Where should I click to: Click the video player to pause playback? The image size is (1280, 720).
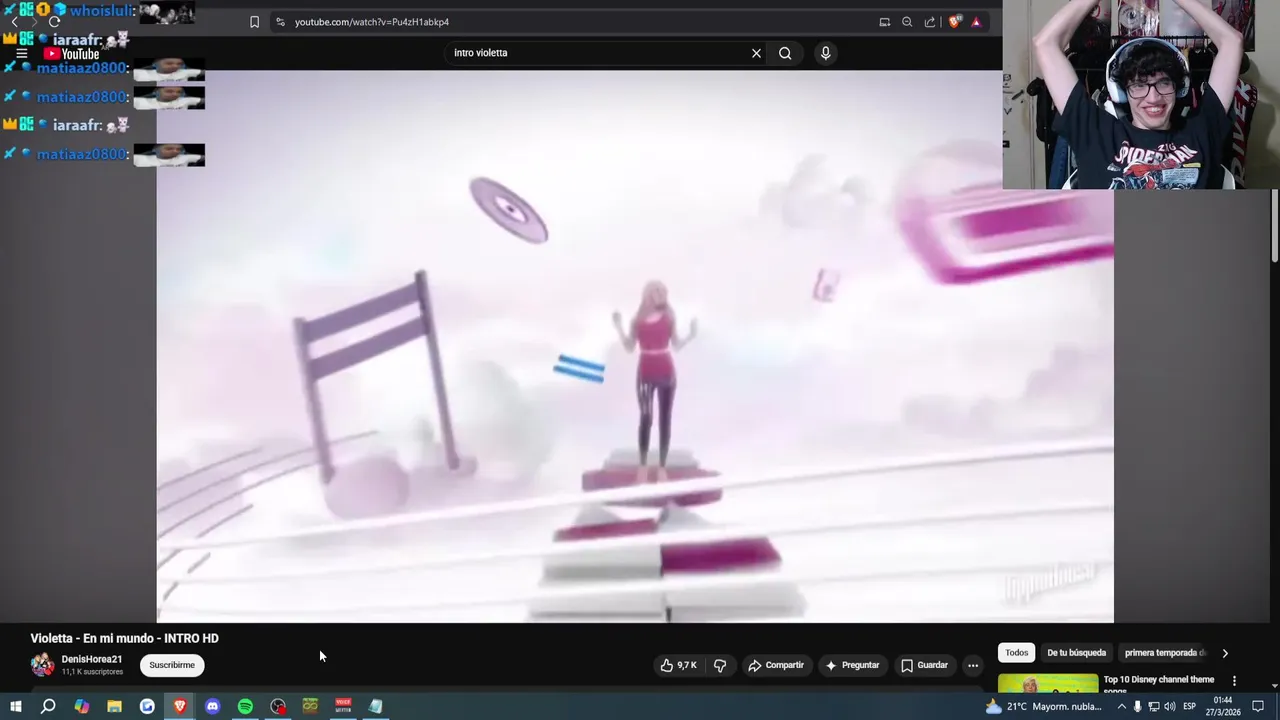635,346
